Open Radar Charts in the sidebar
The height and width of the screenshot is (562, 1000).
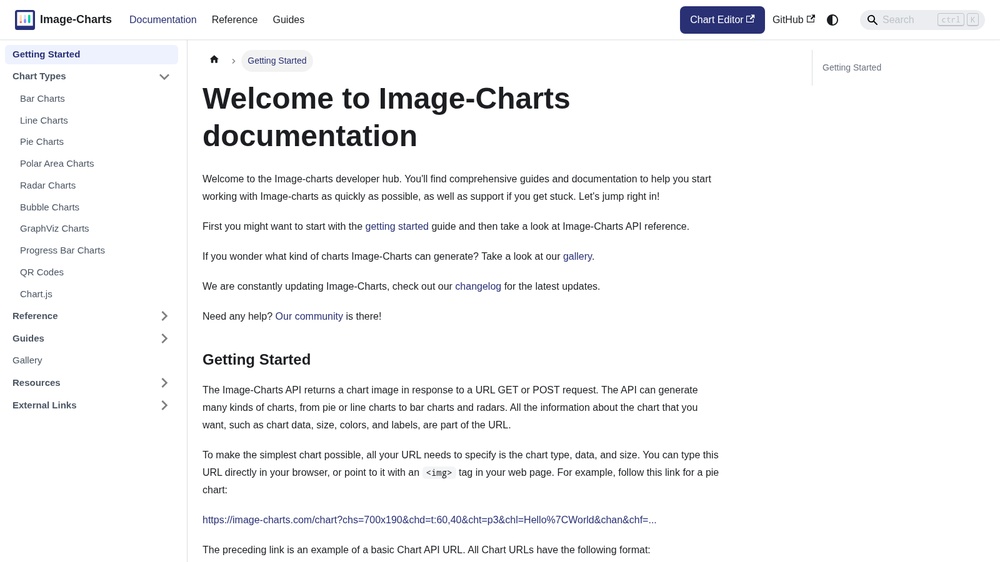click(48, 185)
